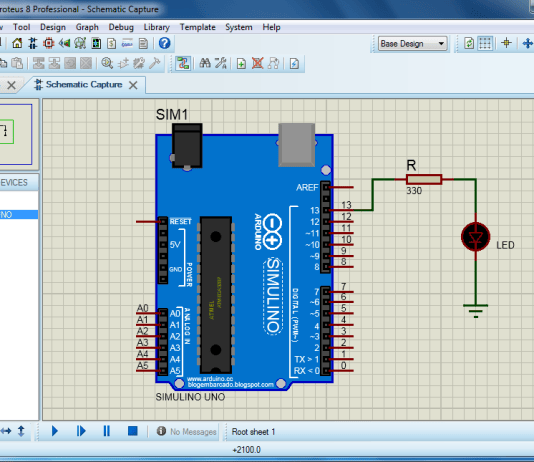Open the Base Design variant dropdown
The image size is (534, 462).
tap(413, 44)
